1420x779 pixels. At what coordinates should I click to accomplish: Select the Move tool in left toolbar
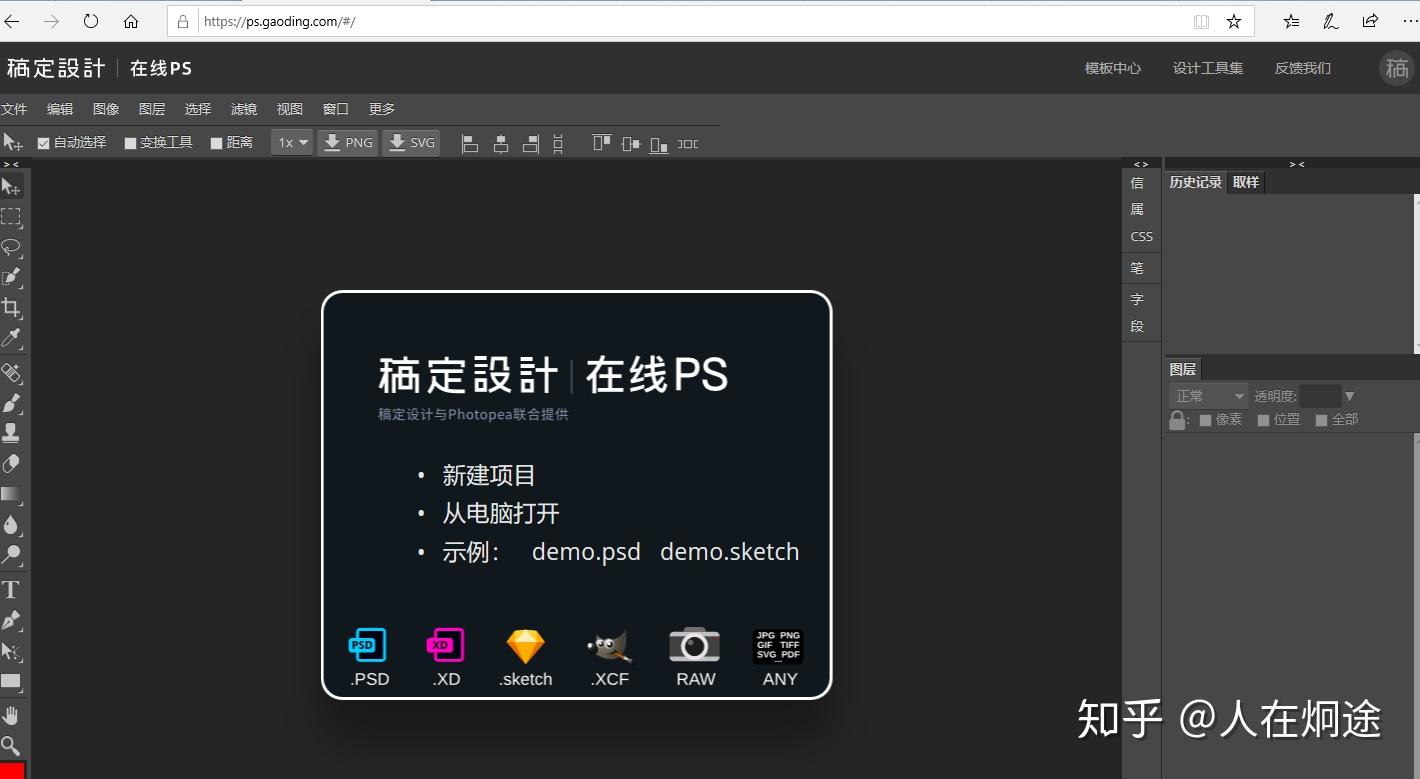(x=11, y=186)
